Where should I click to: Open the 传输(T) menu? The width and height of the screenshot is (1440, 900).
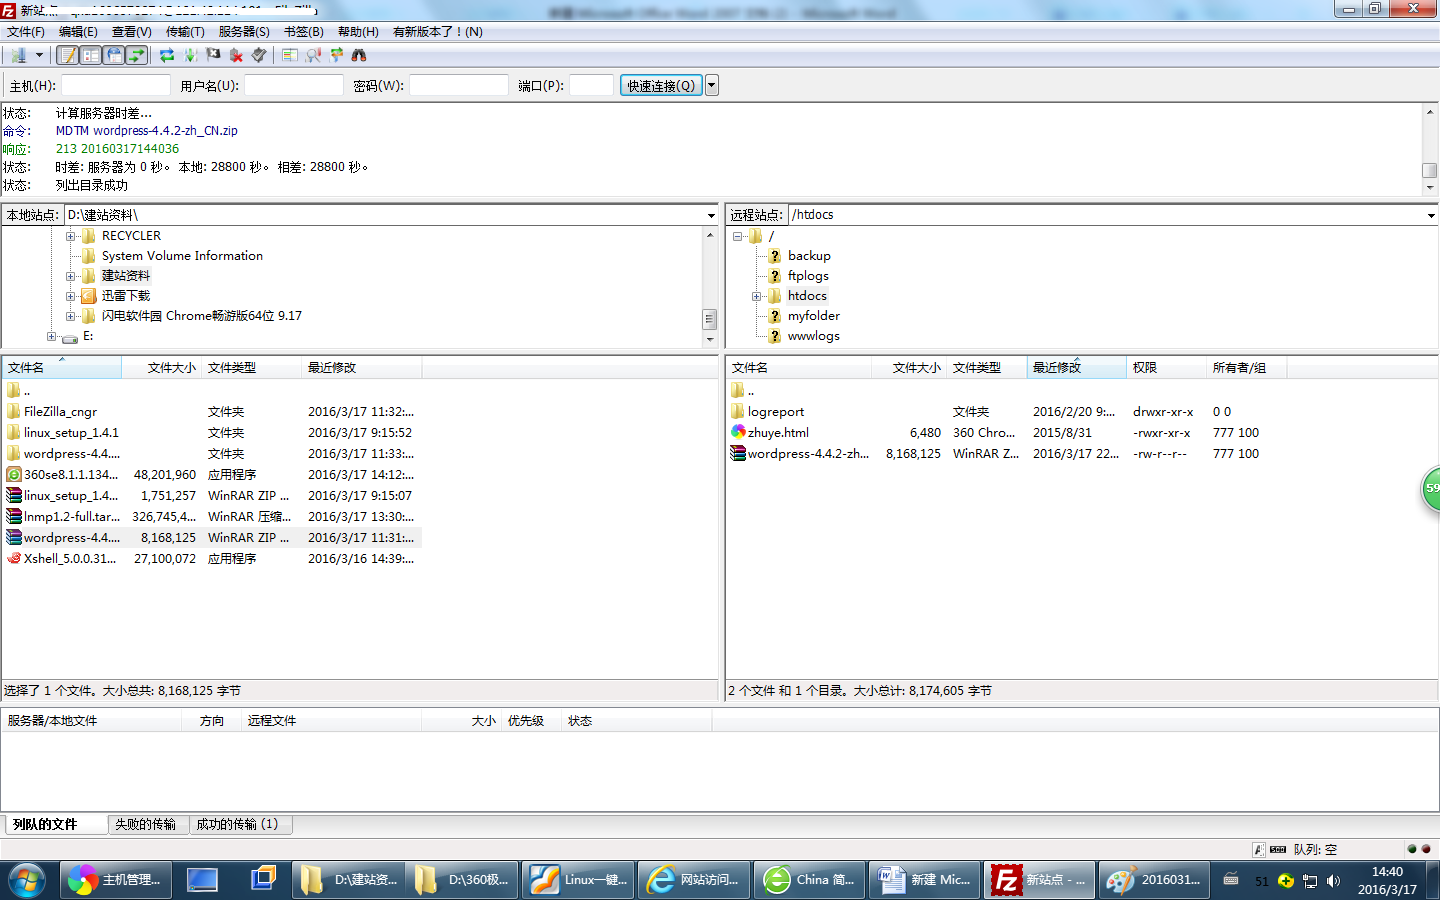[185, 32]
